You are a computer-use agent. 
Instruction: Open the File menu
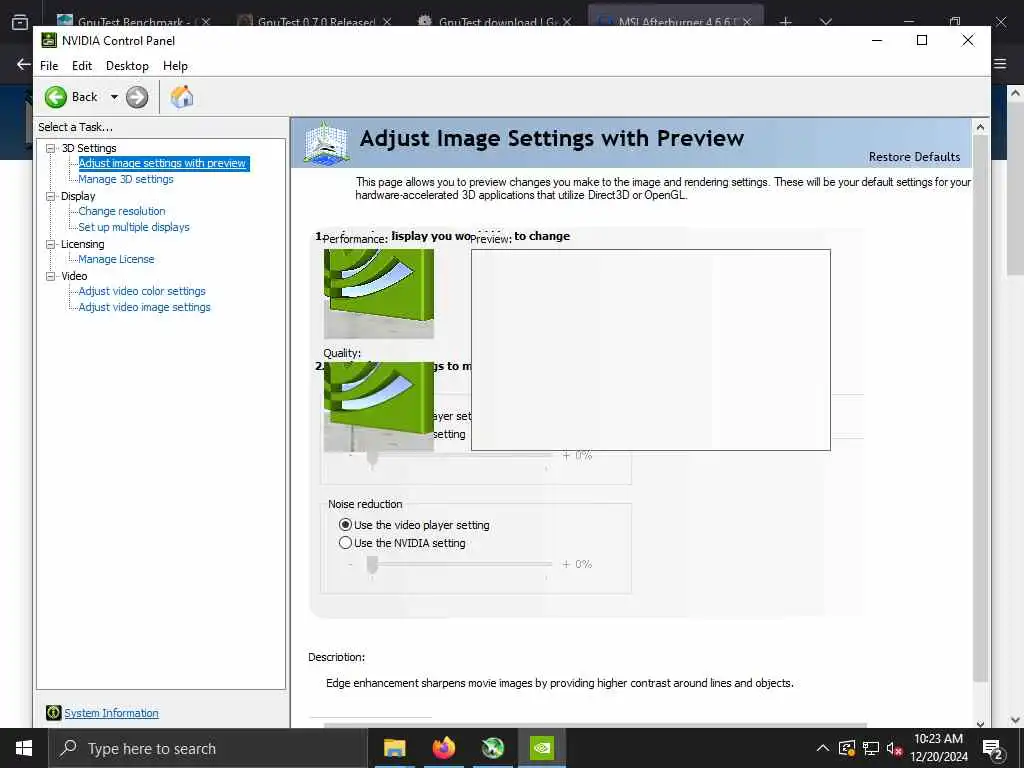click(x=49, y=66)
